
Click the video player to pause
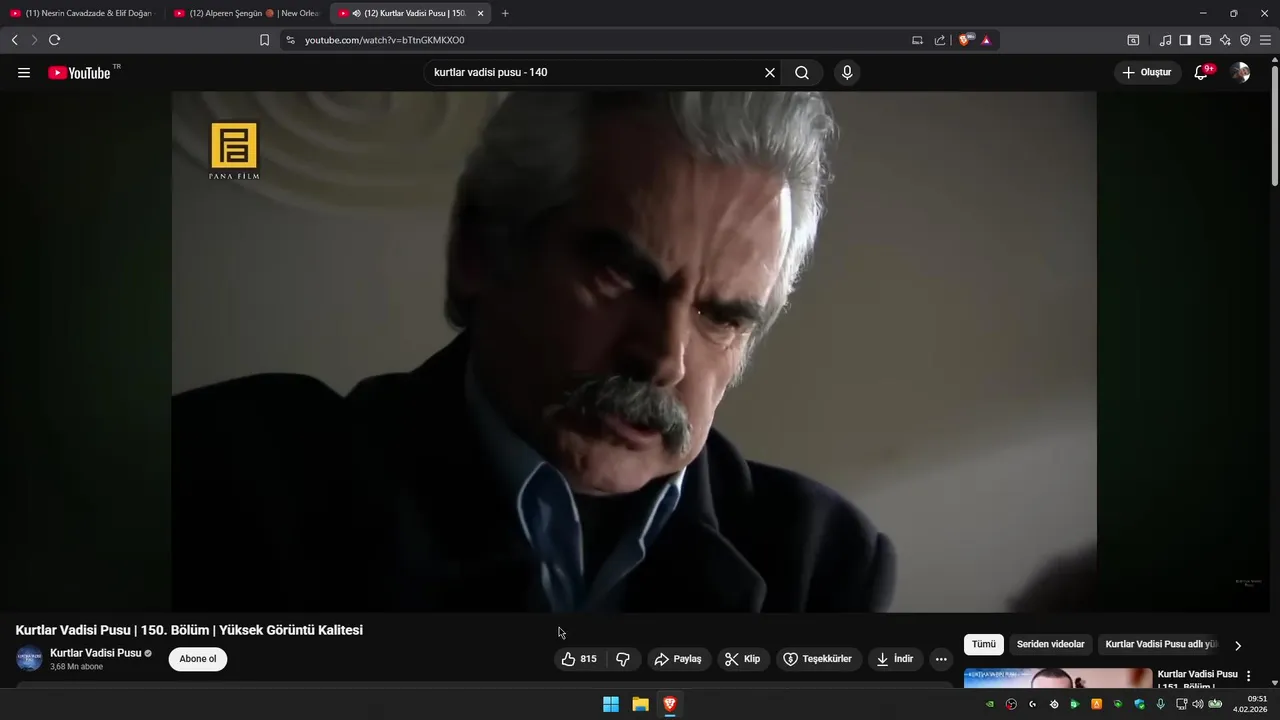(634, 352)
